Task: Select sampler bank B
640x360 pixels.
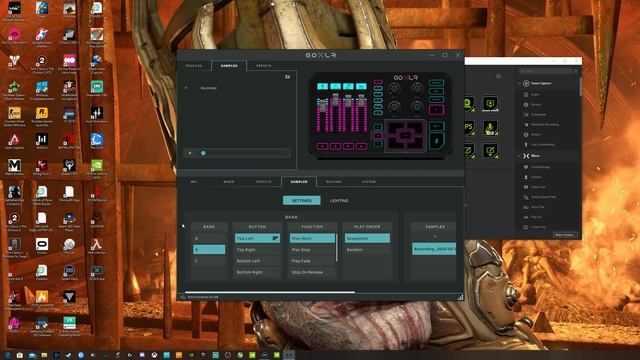Action: (x=209, y=249)
